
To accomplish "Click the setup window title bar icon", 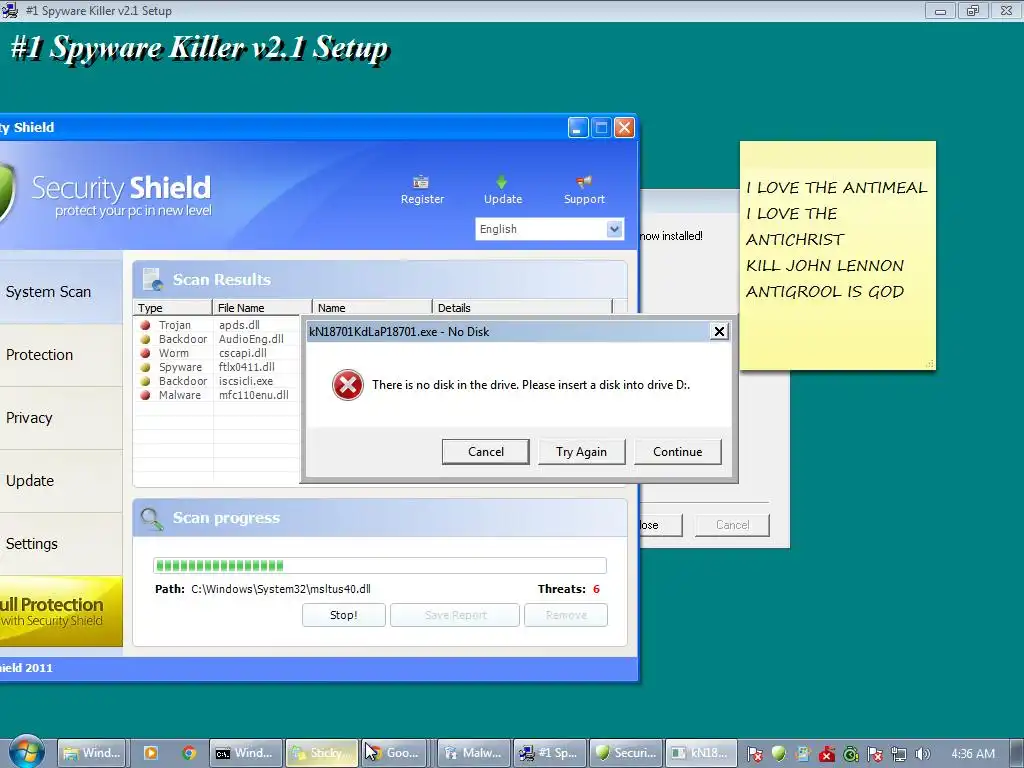I will (10, 10).
